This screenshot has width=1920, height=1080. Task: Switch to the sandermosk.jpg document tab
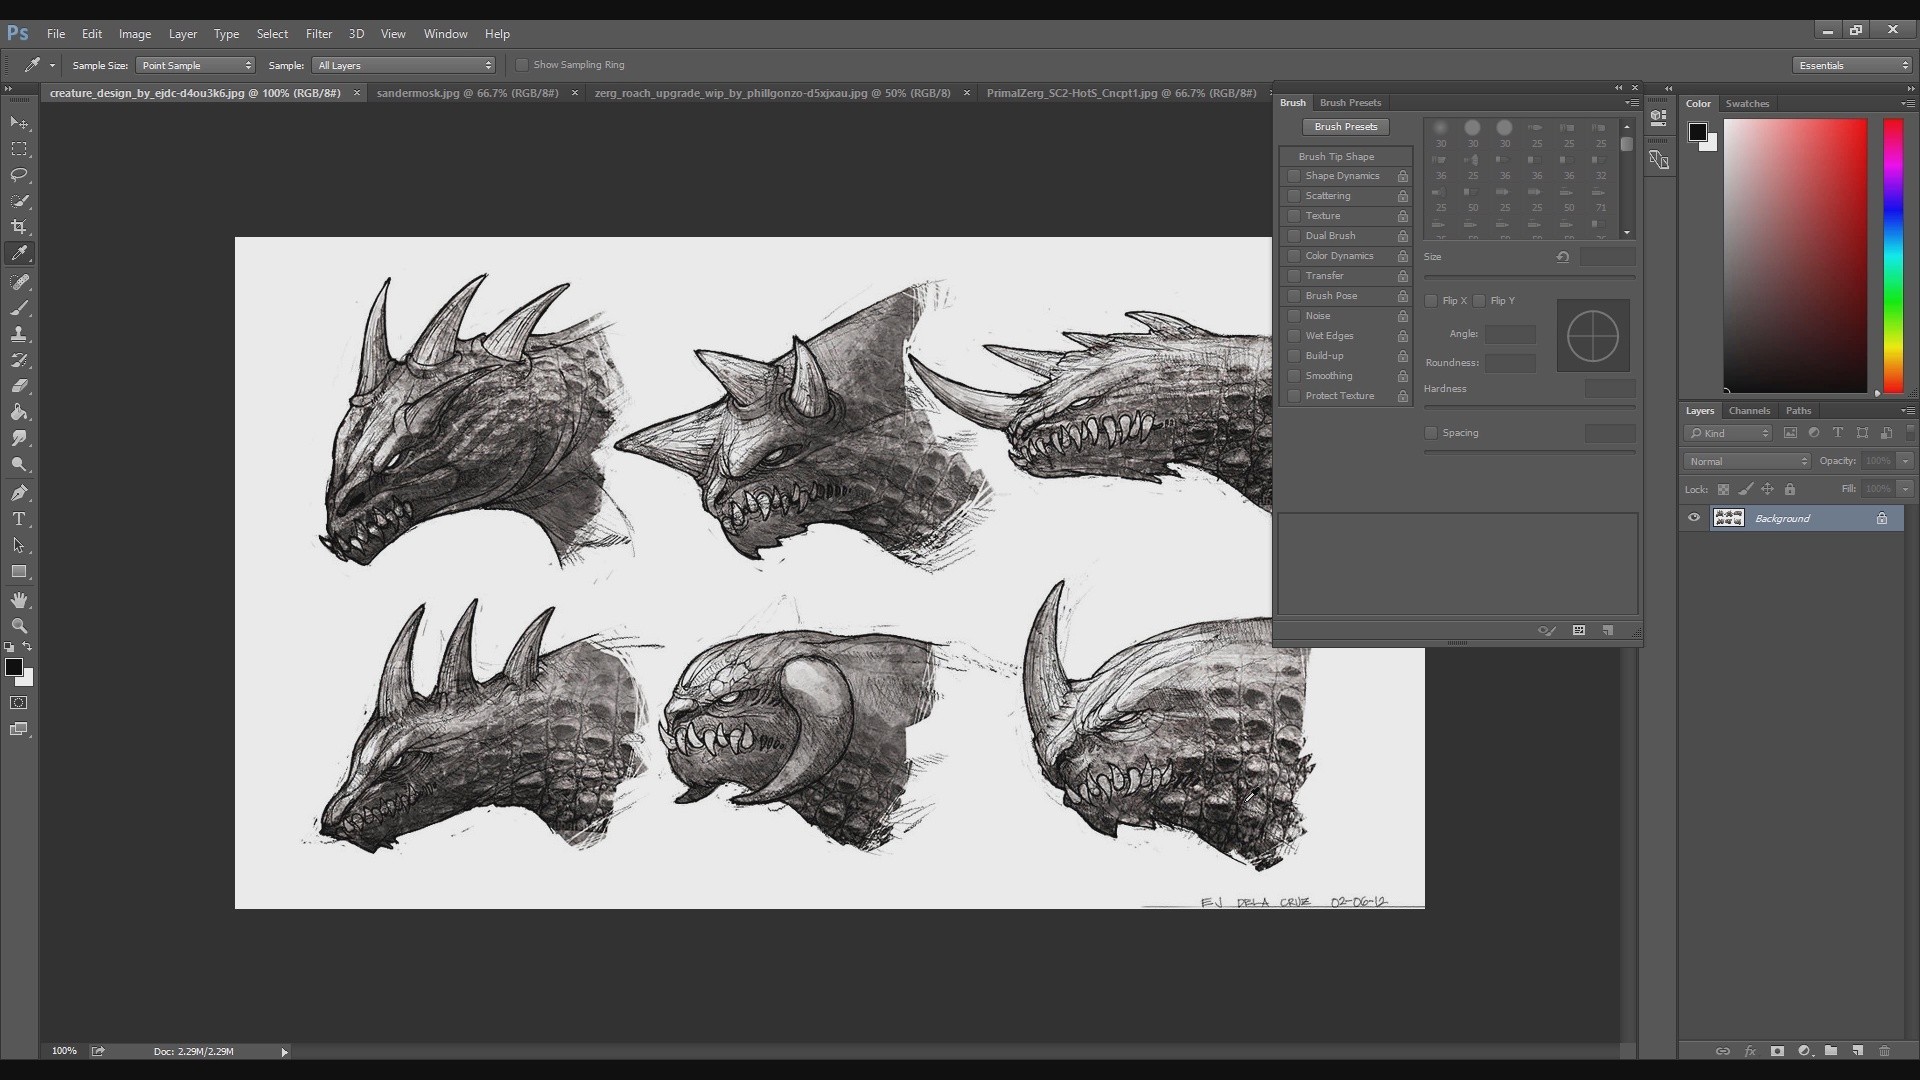[x=467, y=93]
